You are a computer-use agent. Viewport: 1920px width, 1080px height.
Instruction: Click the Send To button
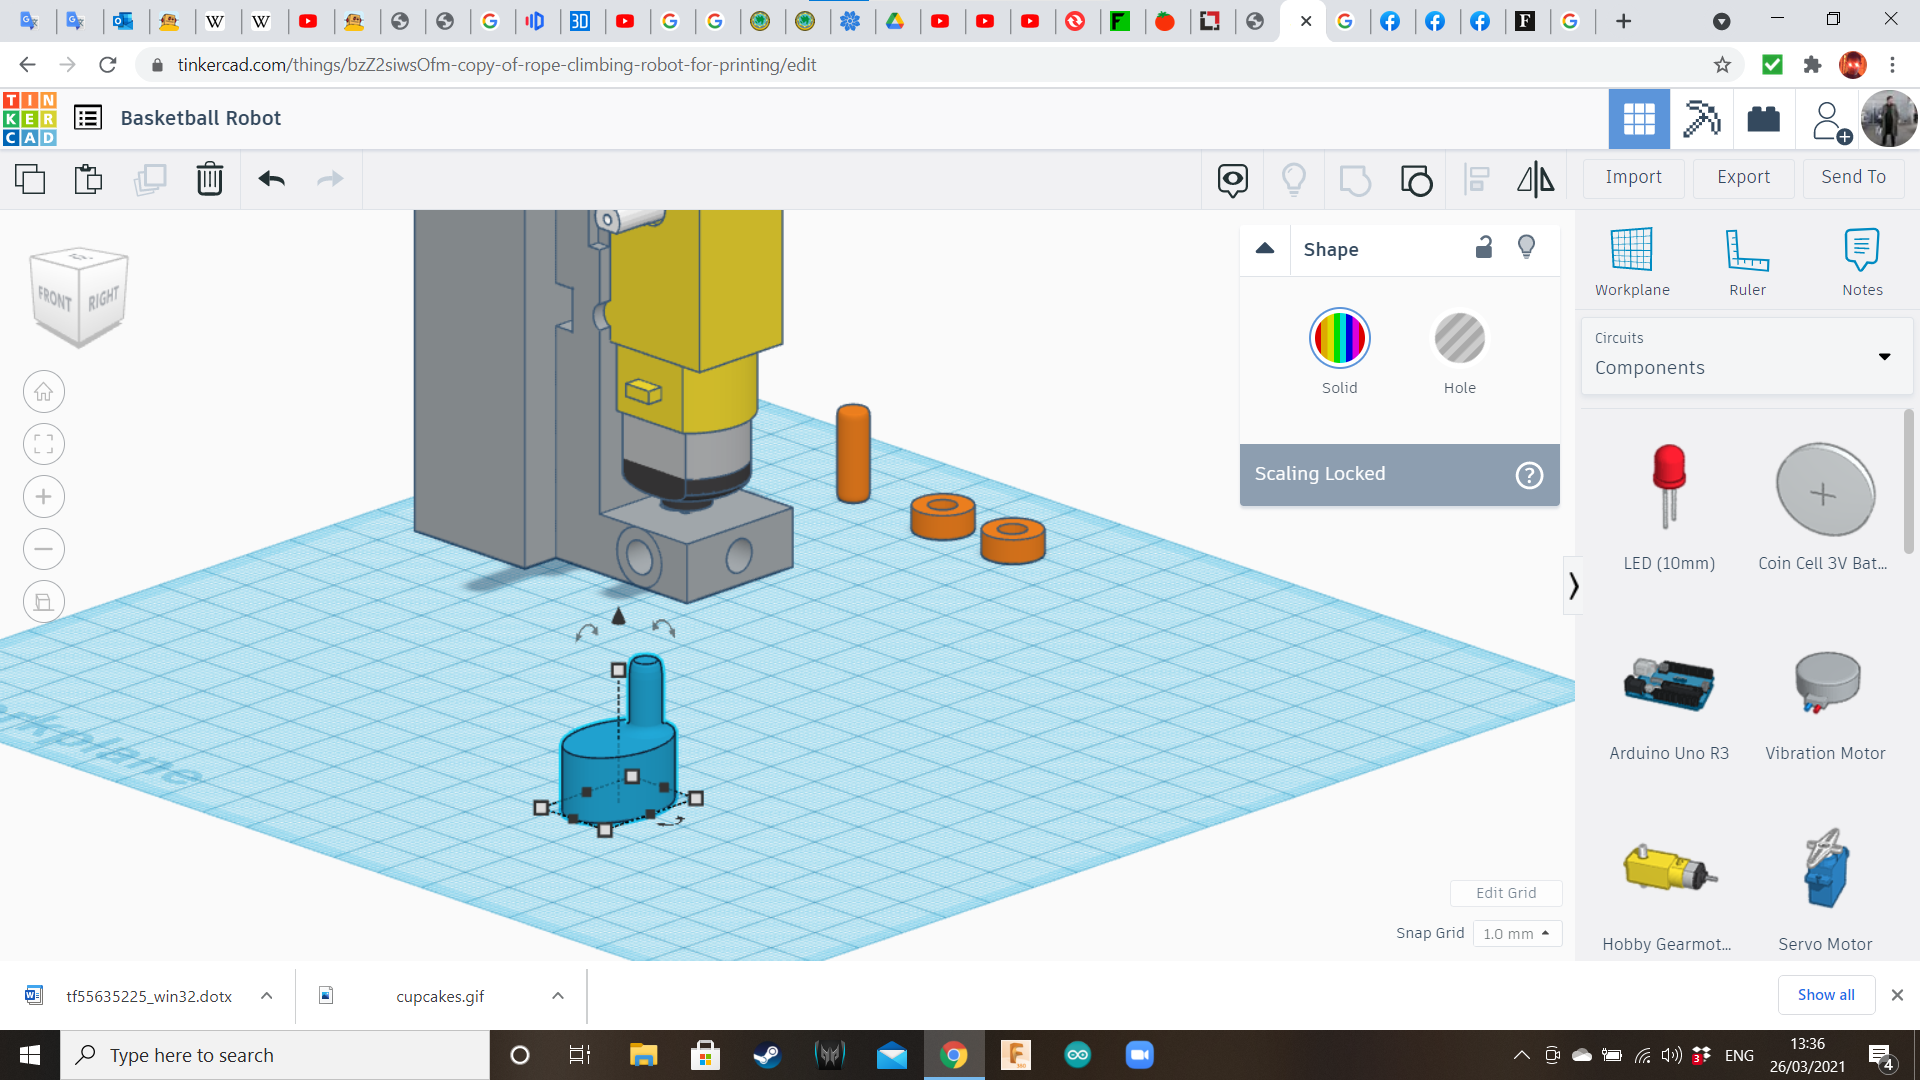click(1852, 177)
